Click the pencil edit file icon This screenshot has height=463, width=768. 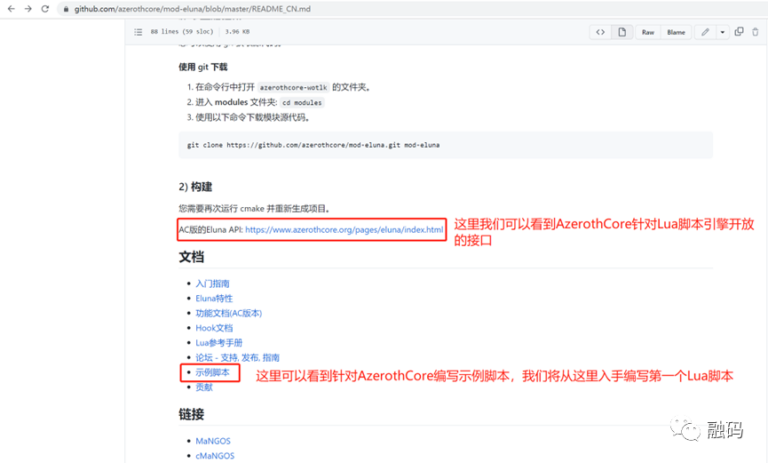(x=705, y=32)
